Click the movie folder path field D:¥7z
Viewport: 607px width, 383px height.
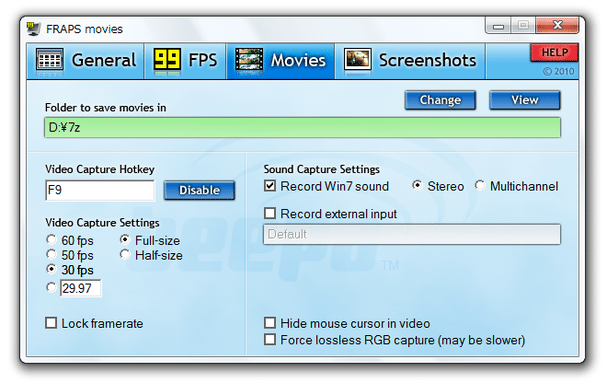[302, 128]
